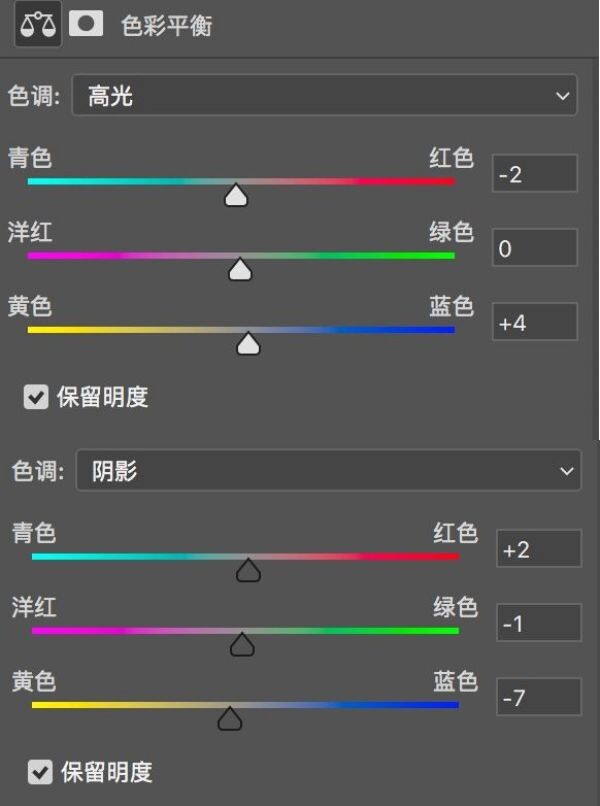Click highlights 洋红-绿色 slider handle
Image resolution: width=600 pixels, height=806 pixels.
[x=240, y=269]
